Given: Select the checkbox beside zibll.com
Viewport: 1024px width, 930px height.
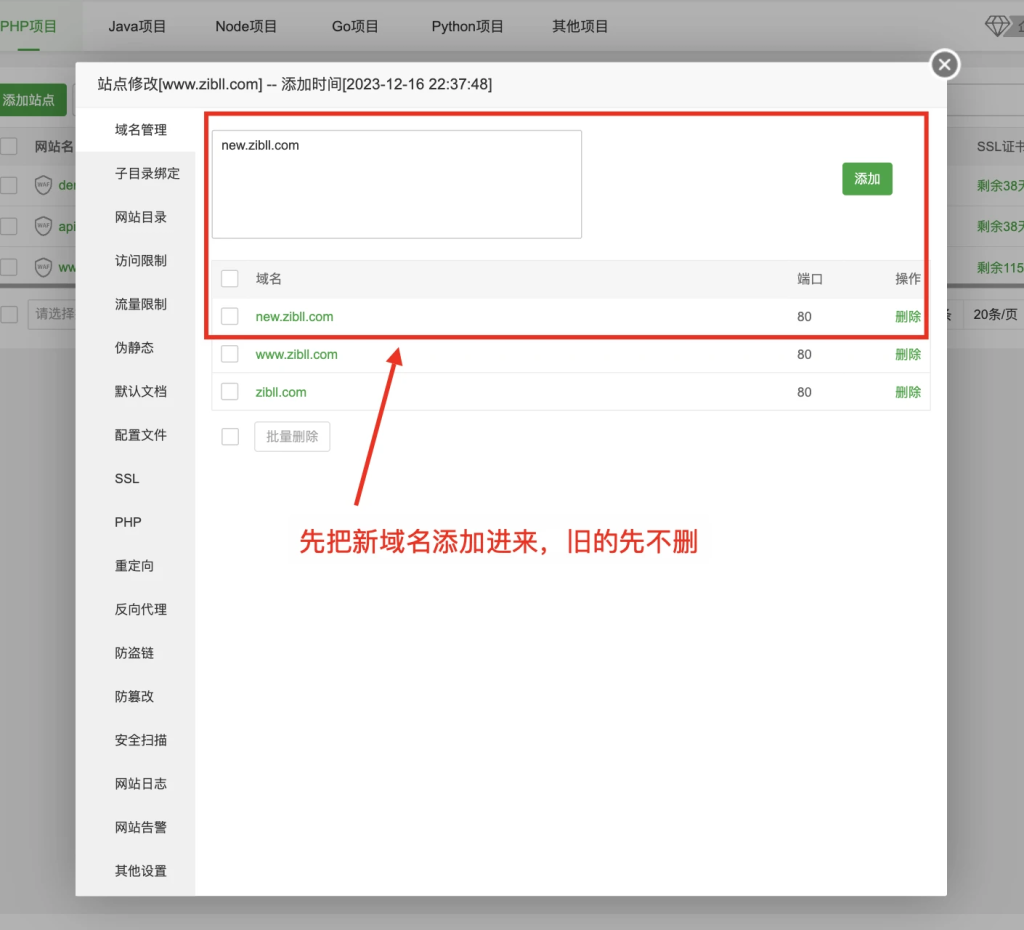Looking at the screenshot, I should [229, 392].
